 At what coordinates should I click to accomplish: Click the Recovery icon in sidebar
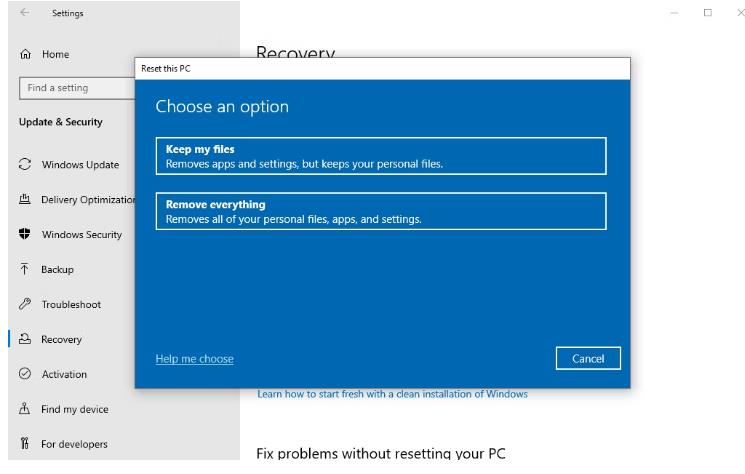25,339
